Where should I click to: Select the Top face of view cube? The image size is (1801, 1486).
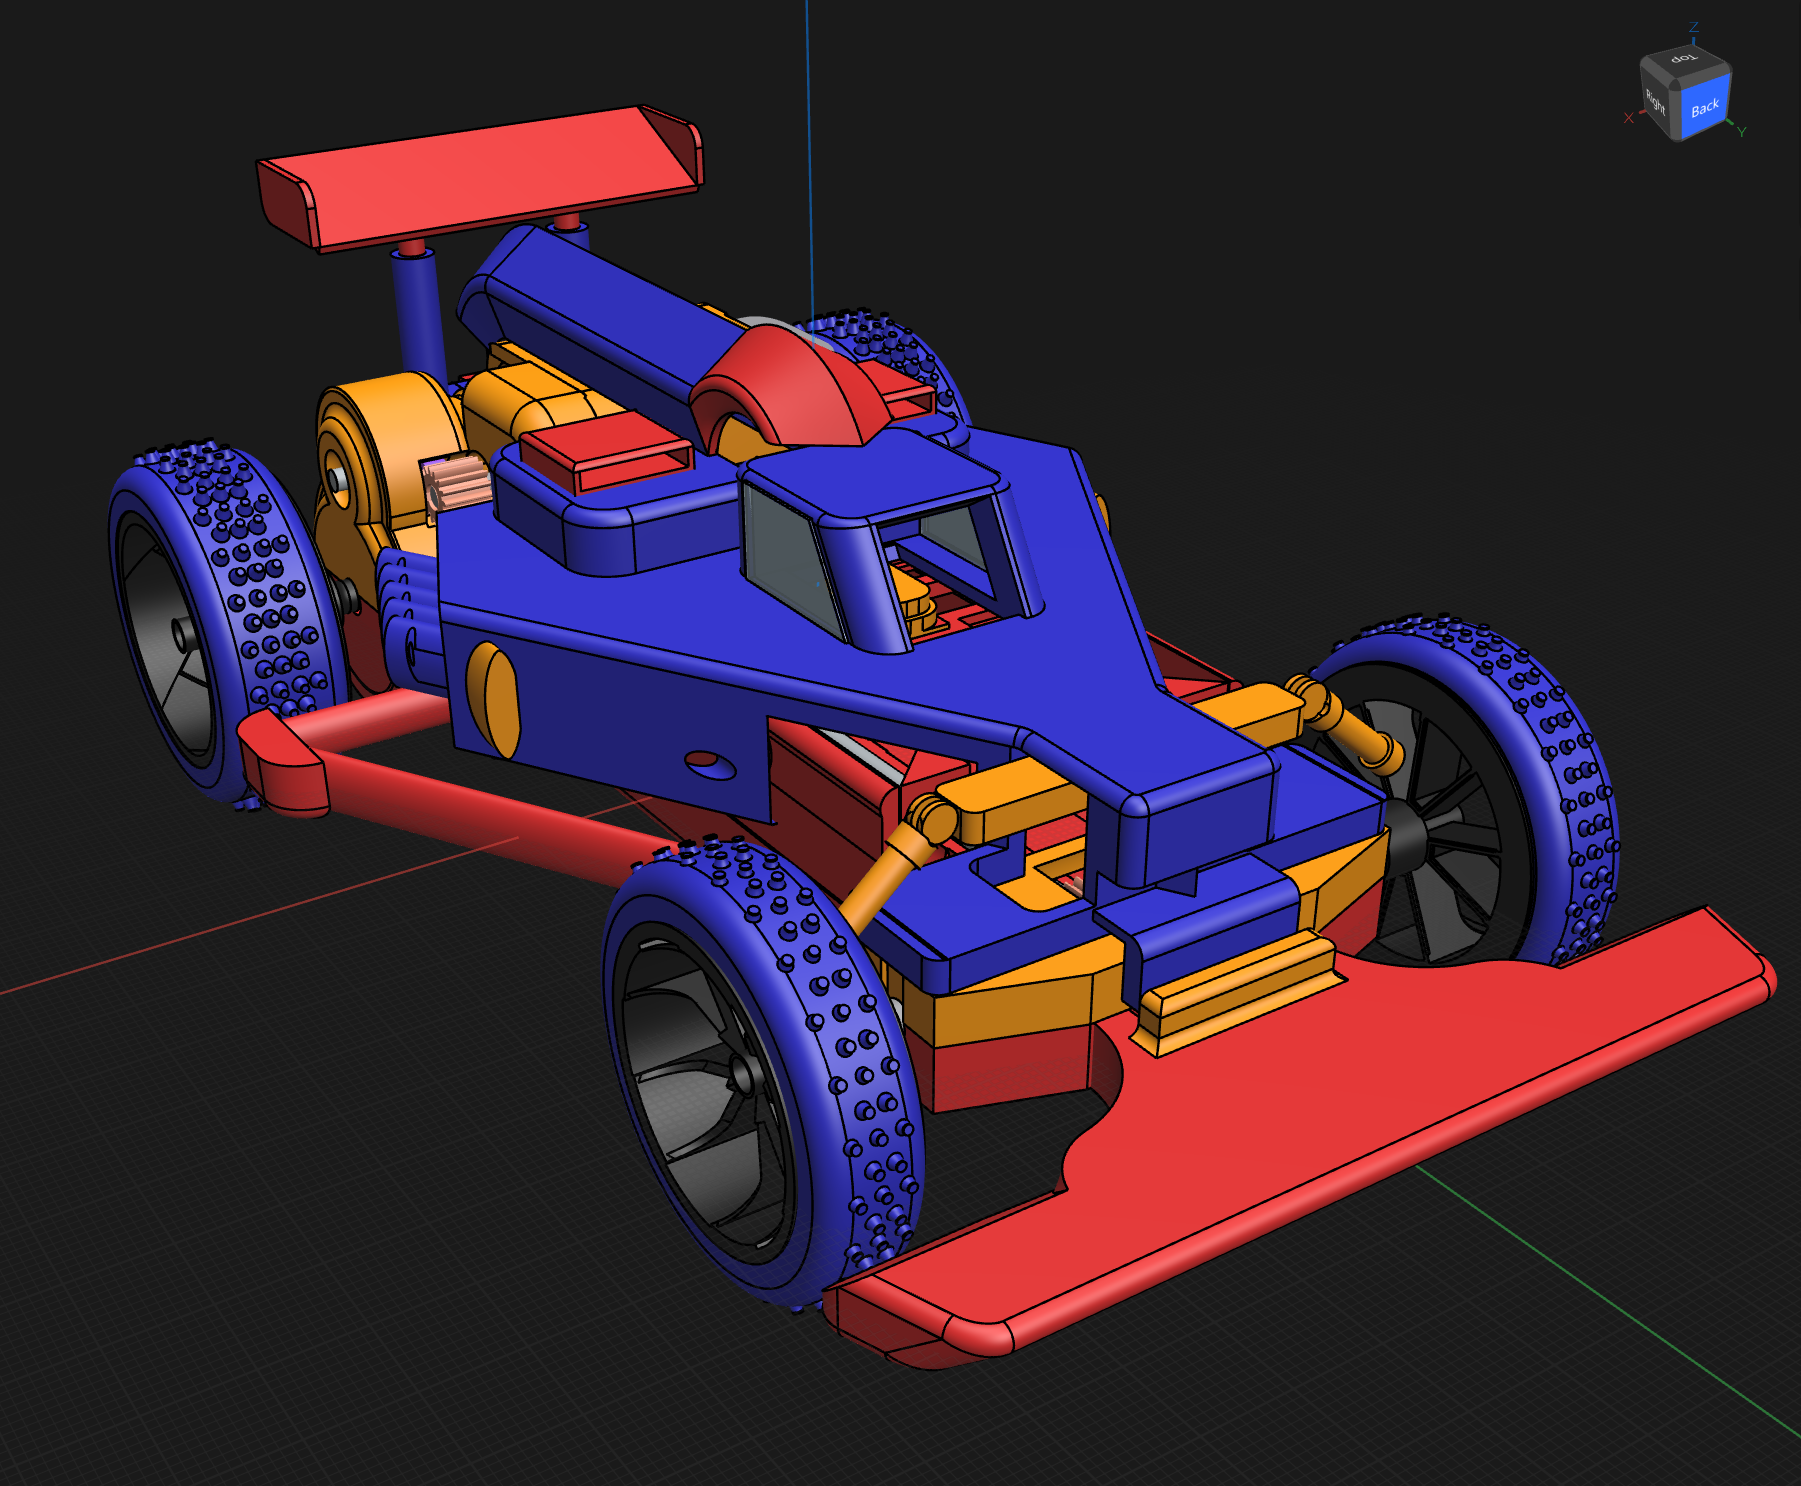point(1686,60)
